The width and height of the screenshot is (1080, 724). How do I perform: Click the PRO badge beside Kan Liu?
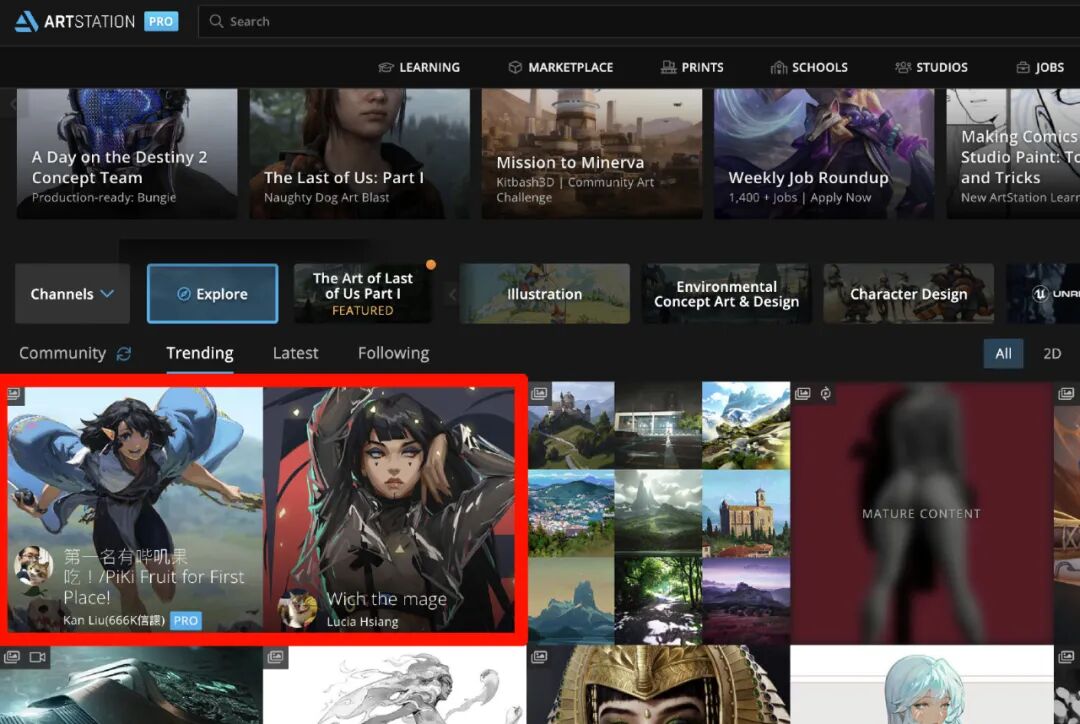tap(185, 621)
